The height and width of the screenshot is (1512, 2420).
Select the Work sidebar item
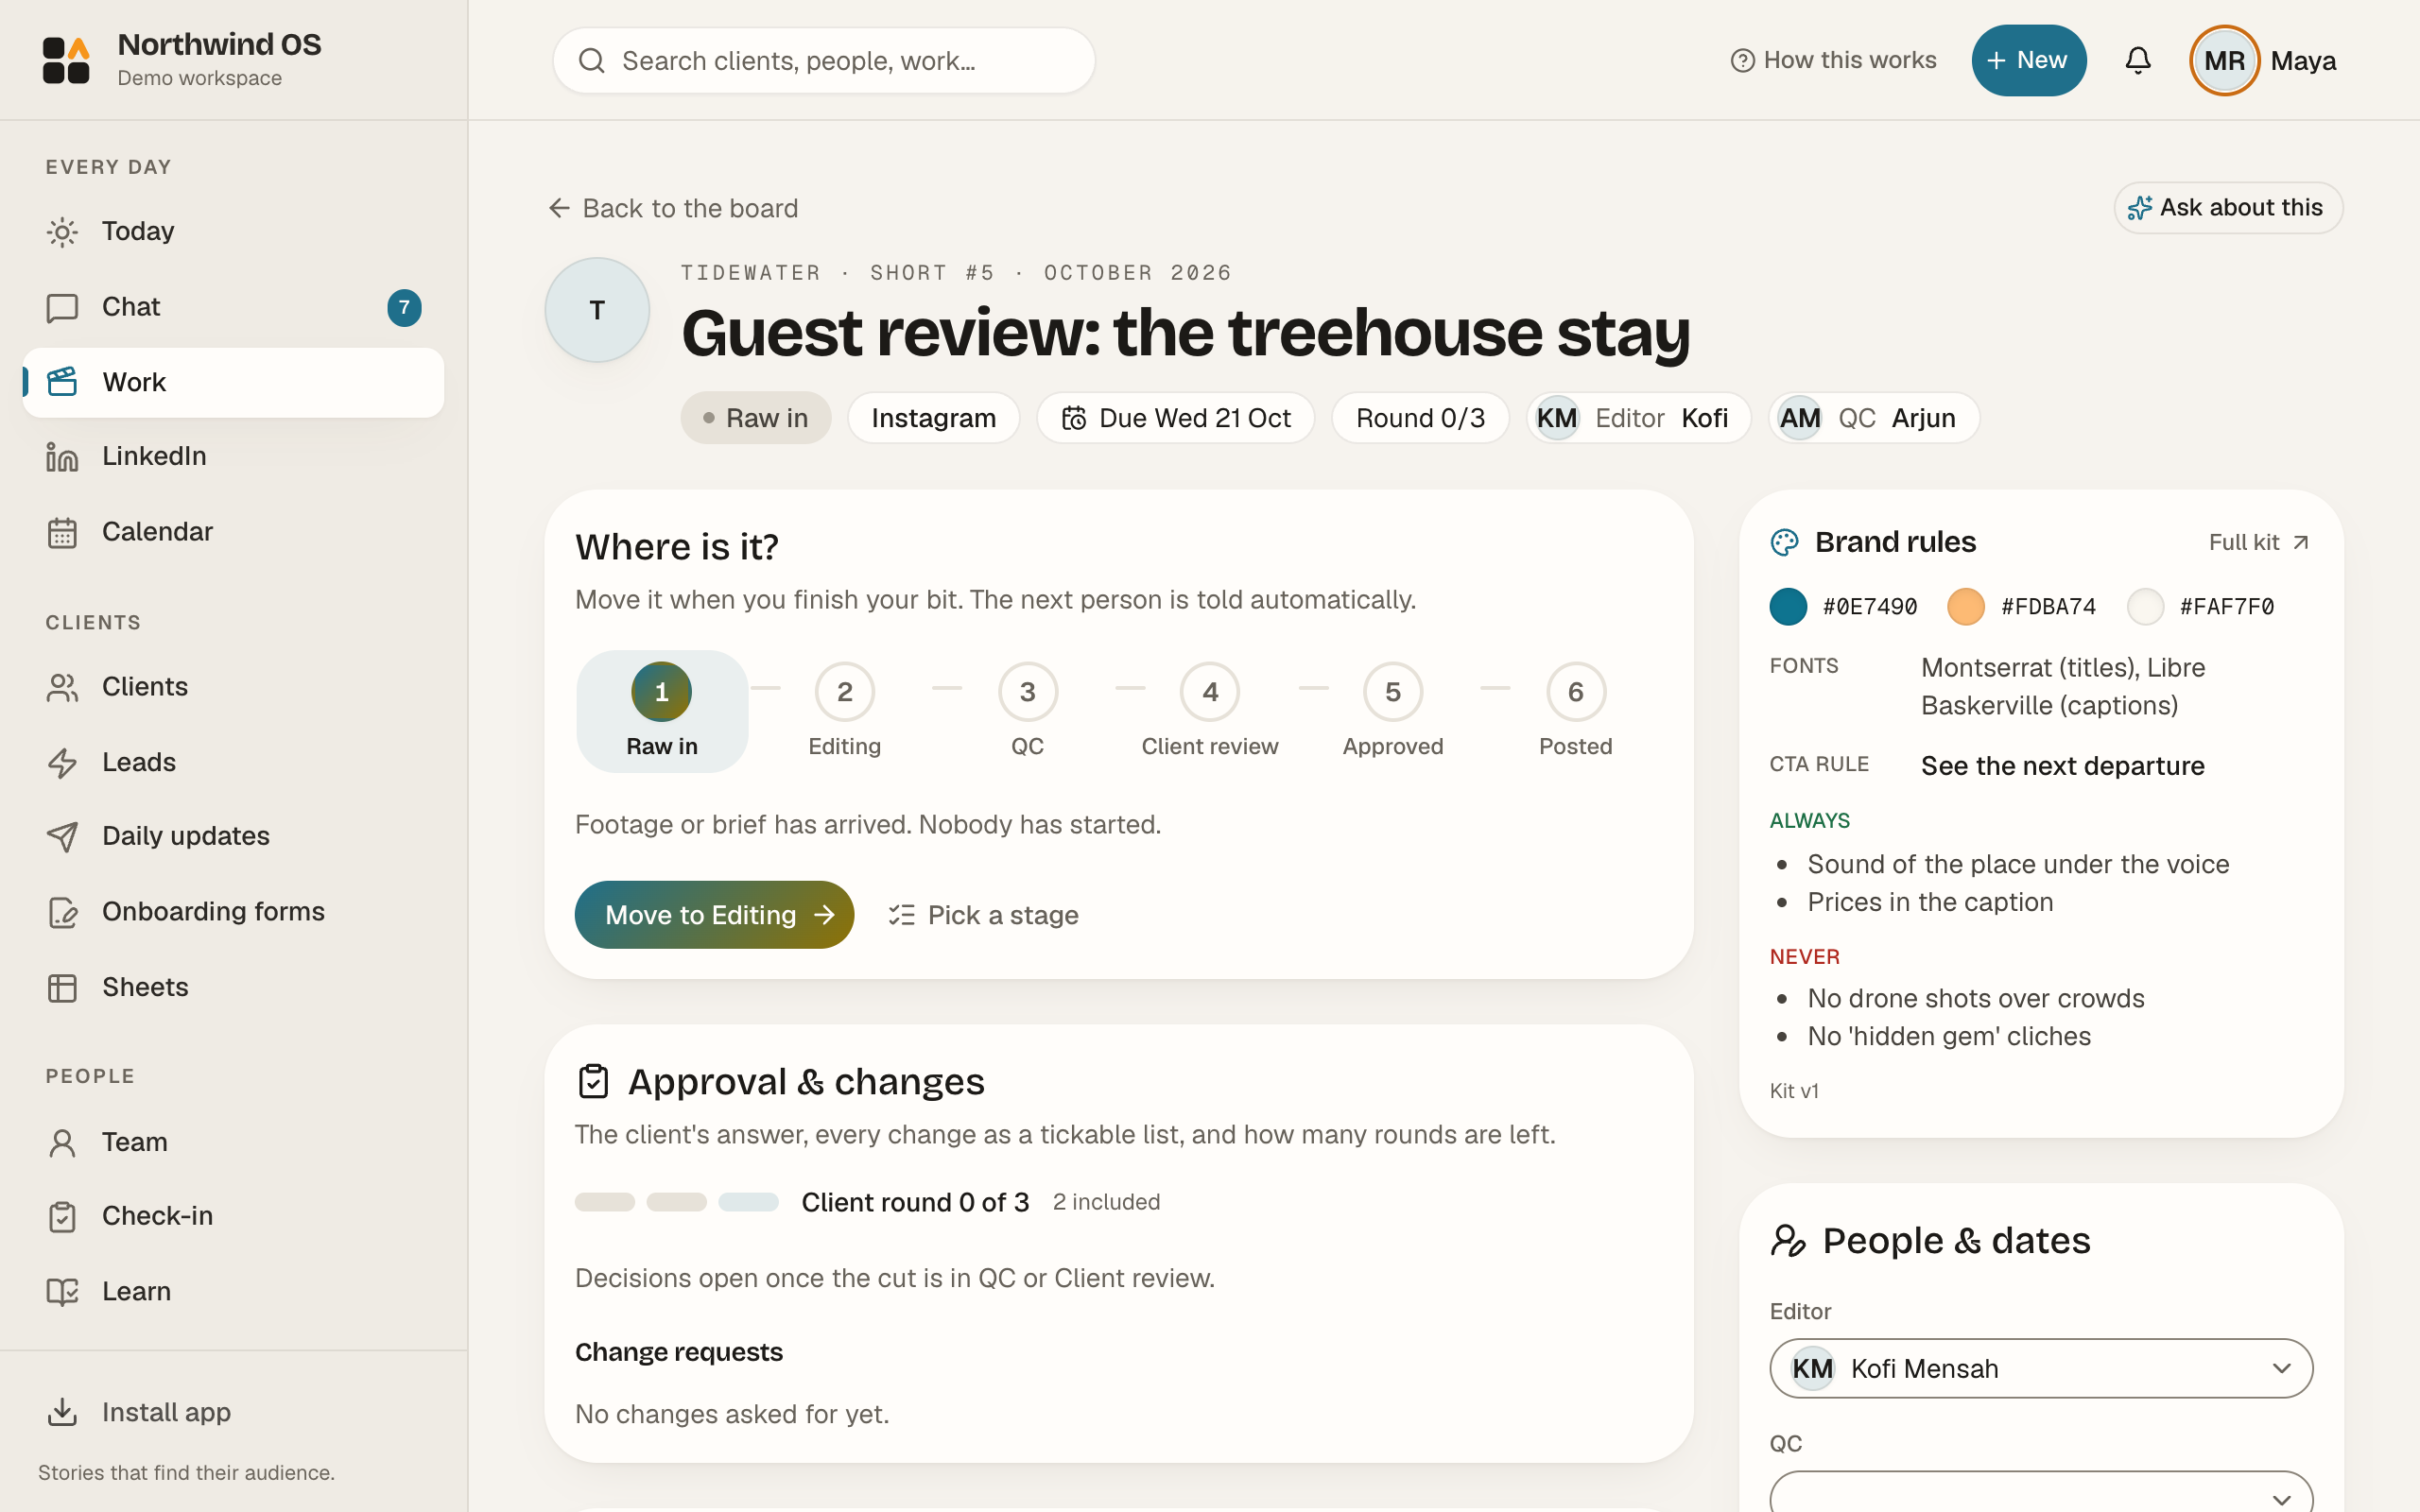[233, 382]
